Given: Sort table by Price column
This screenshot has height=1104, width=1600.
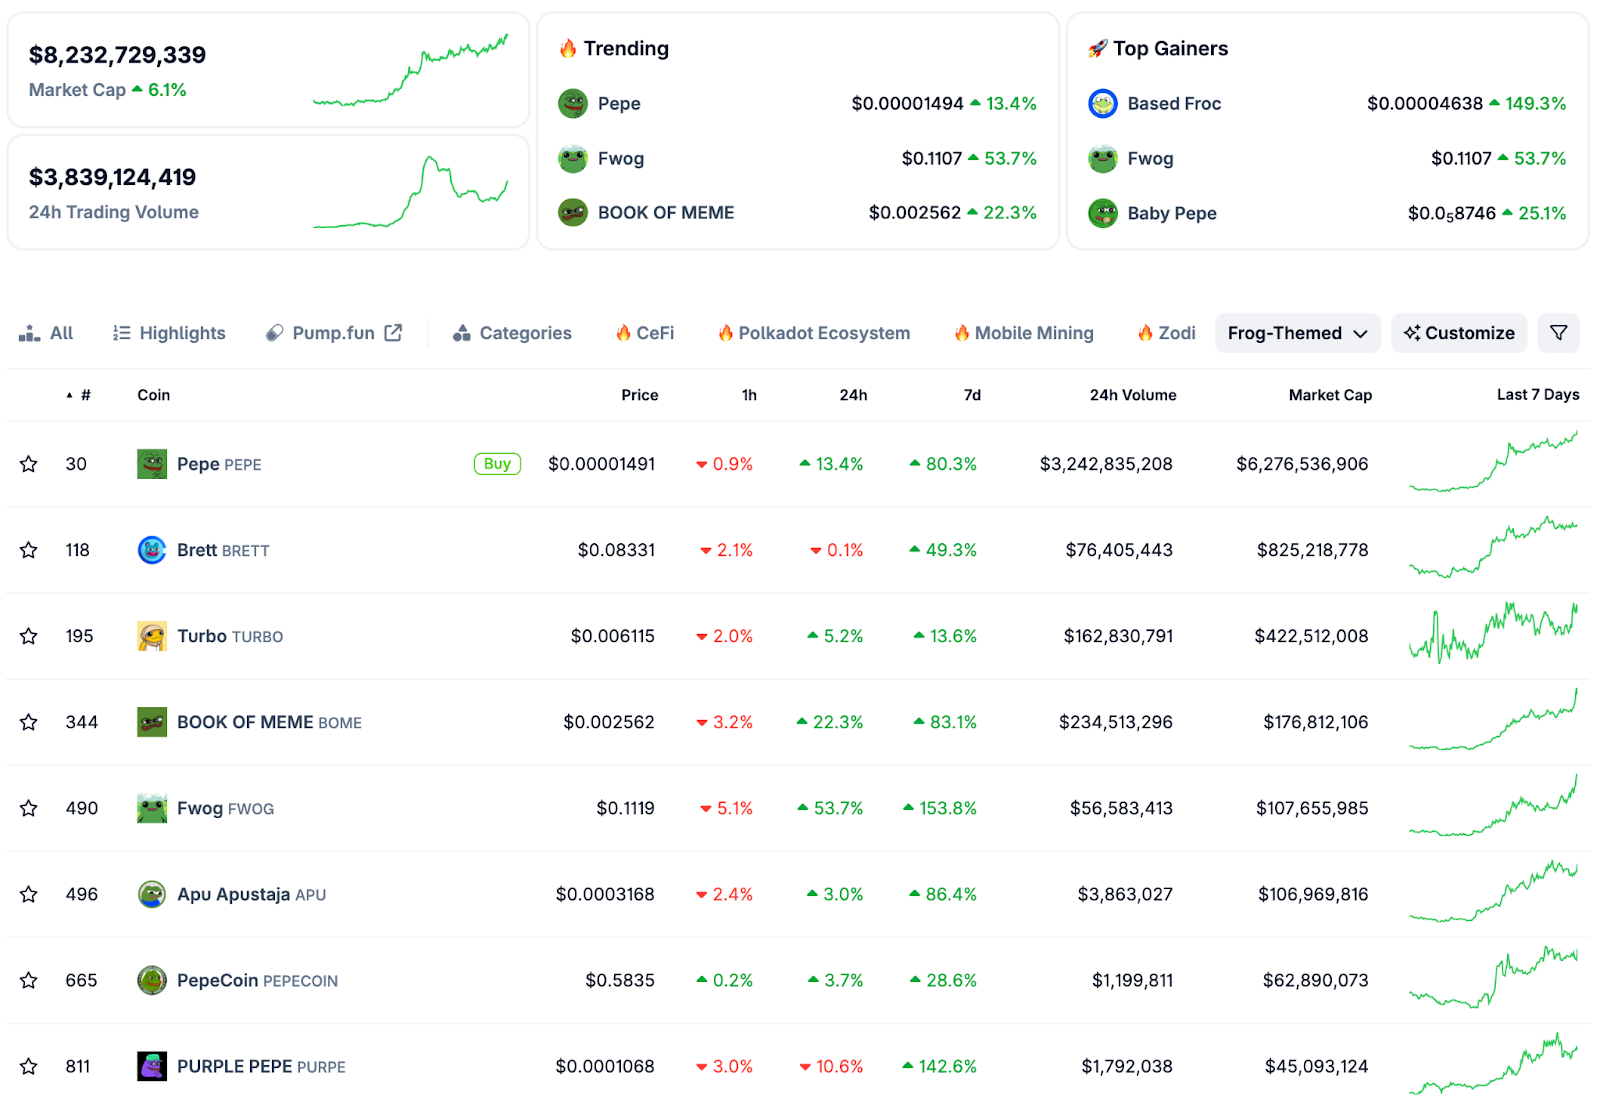Looking at the screenshot, I should click(x=640, y=395).
